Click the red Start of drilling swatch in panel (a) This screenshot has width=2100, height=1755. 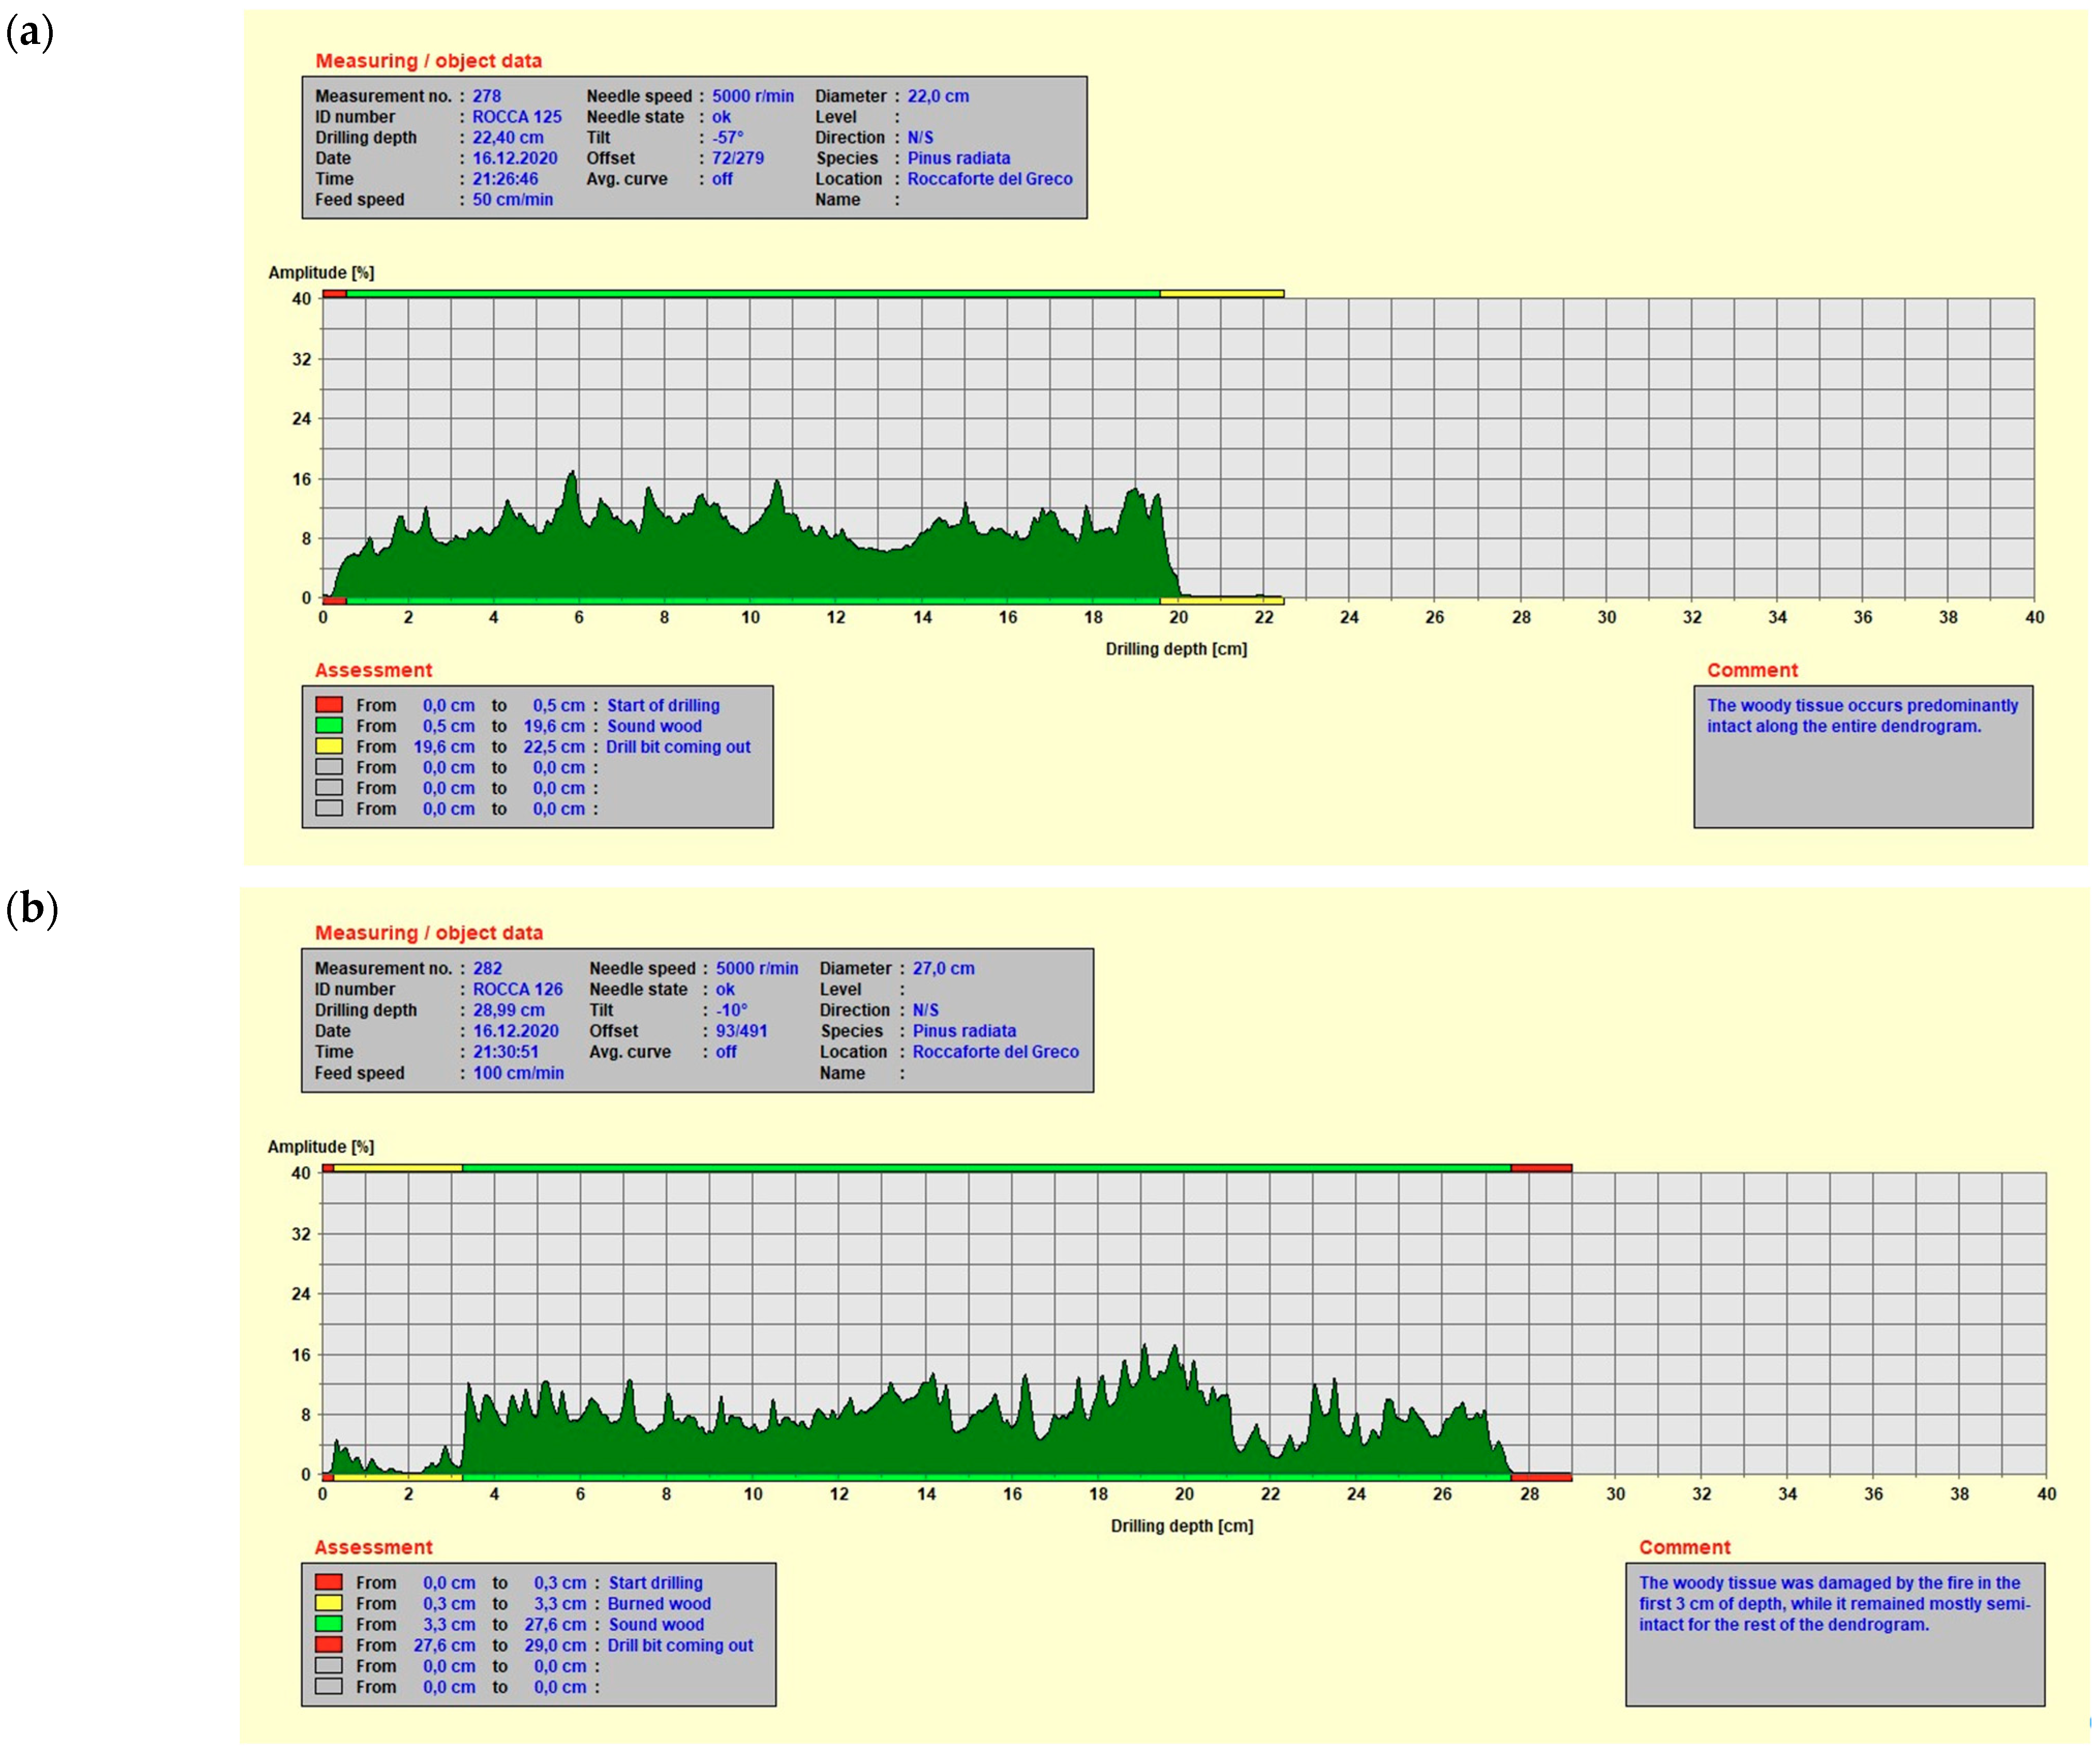[x=329, y=705]
